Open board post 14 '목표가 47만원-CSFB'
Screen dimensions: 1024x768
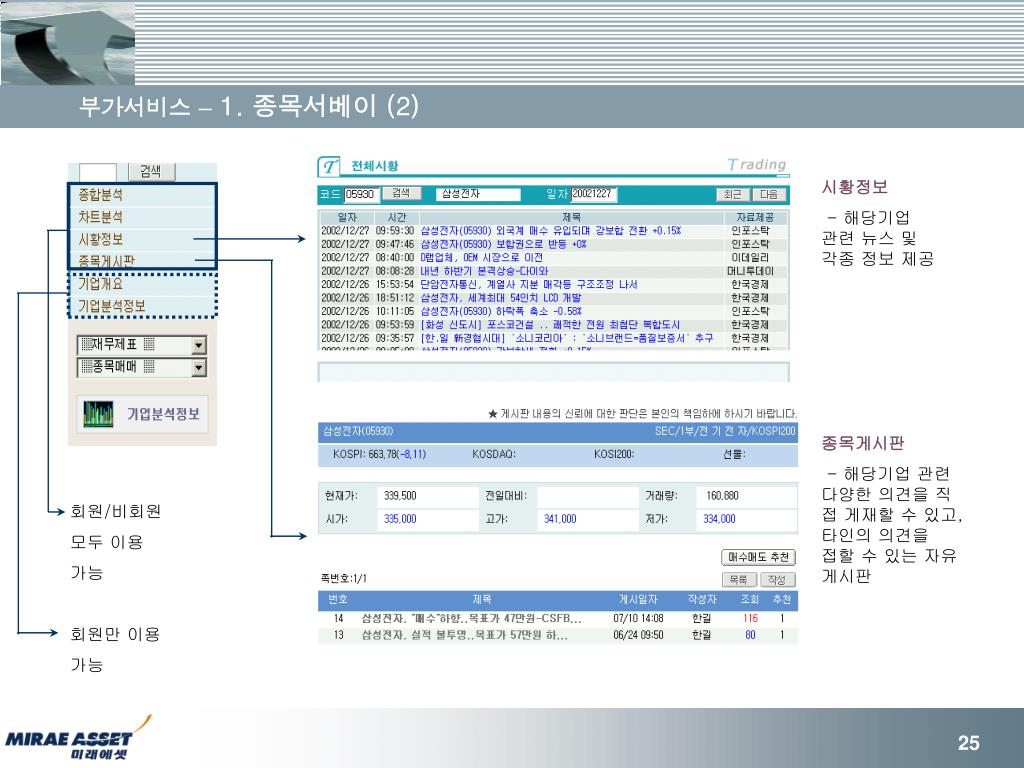coord(472,618)
